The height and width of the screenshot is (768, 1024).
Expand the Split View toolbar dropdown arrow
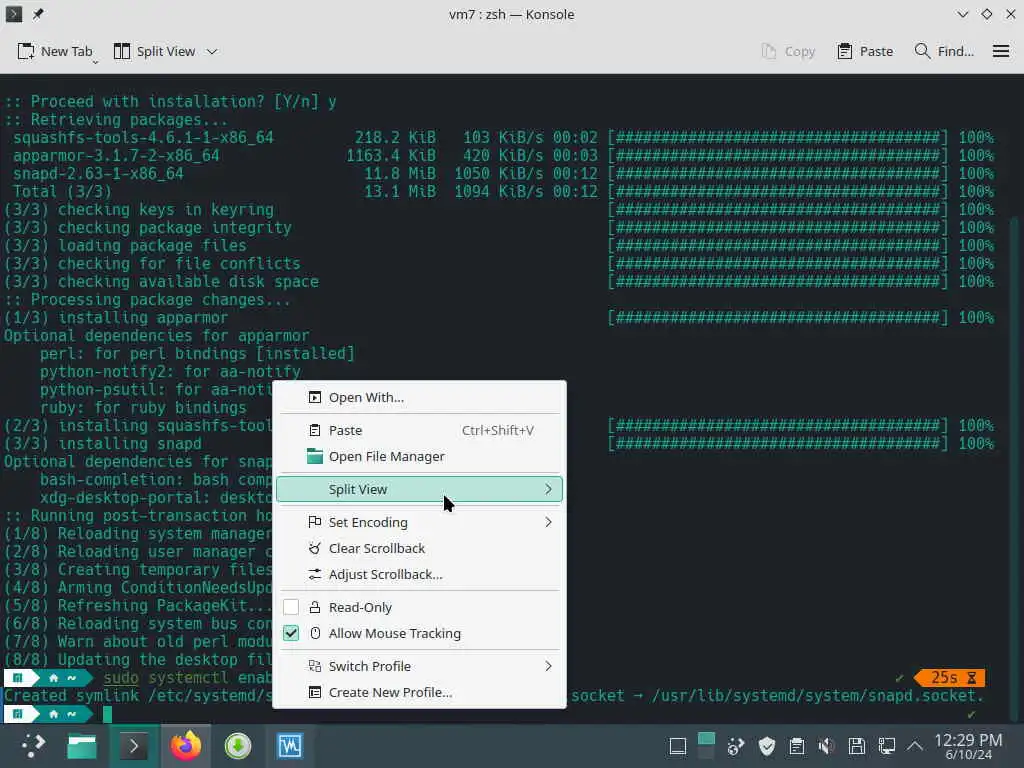pos(212,51)
